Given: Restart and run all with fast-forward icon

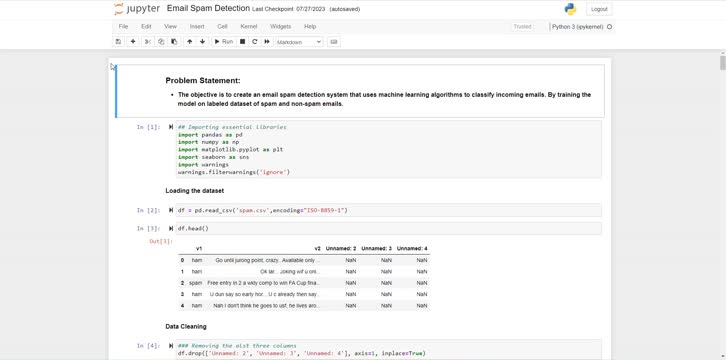Looking at the screenshot, I should click(x=267, y=42).
